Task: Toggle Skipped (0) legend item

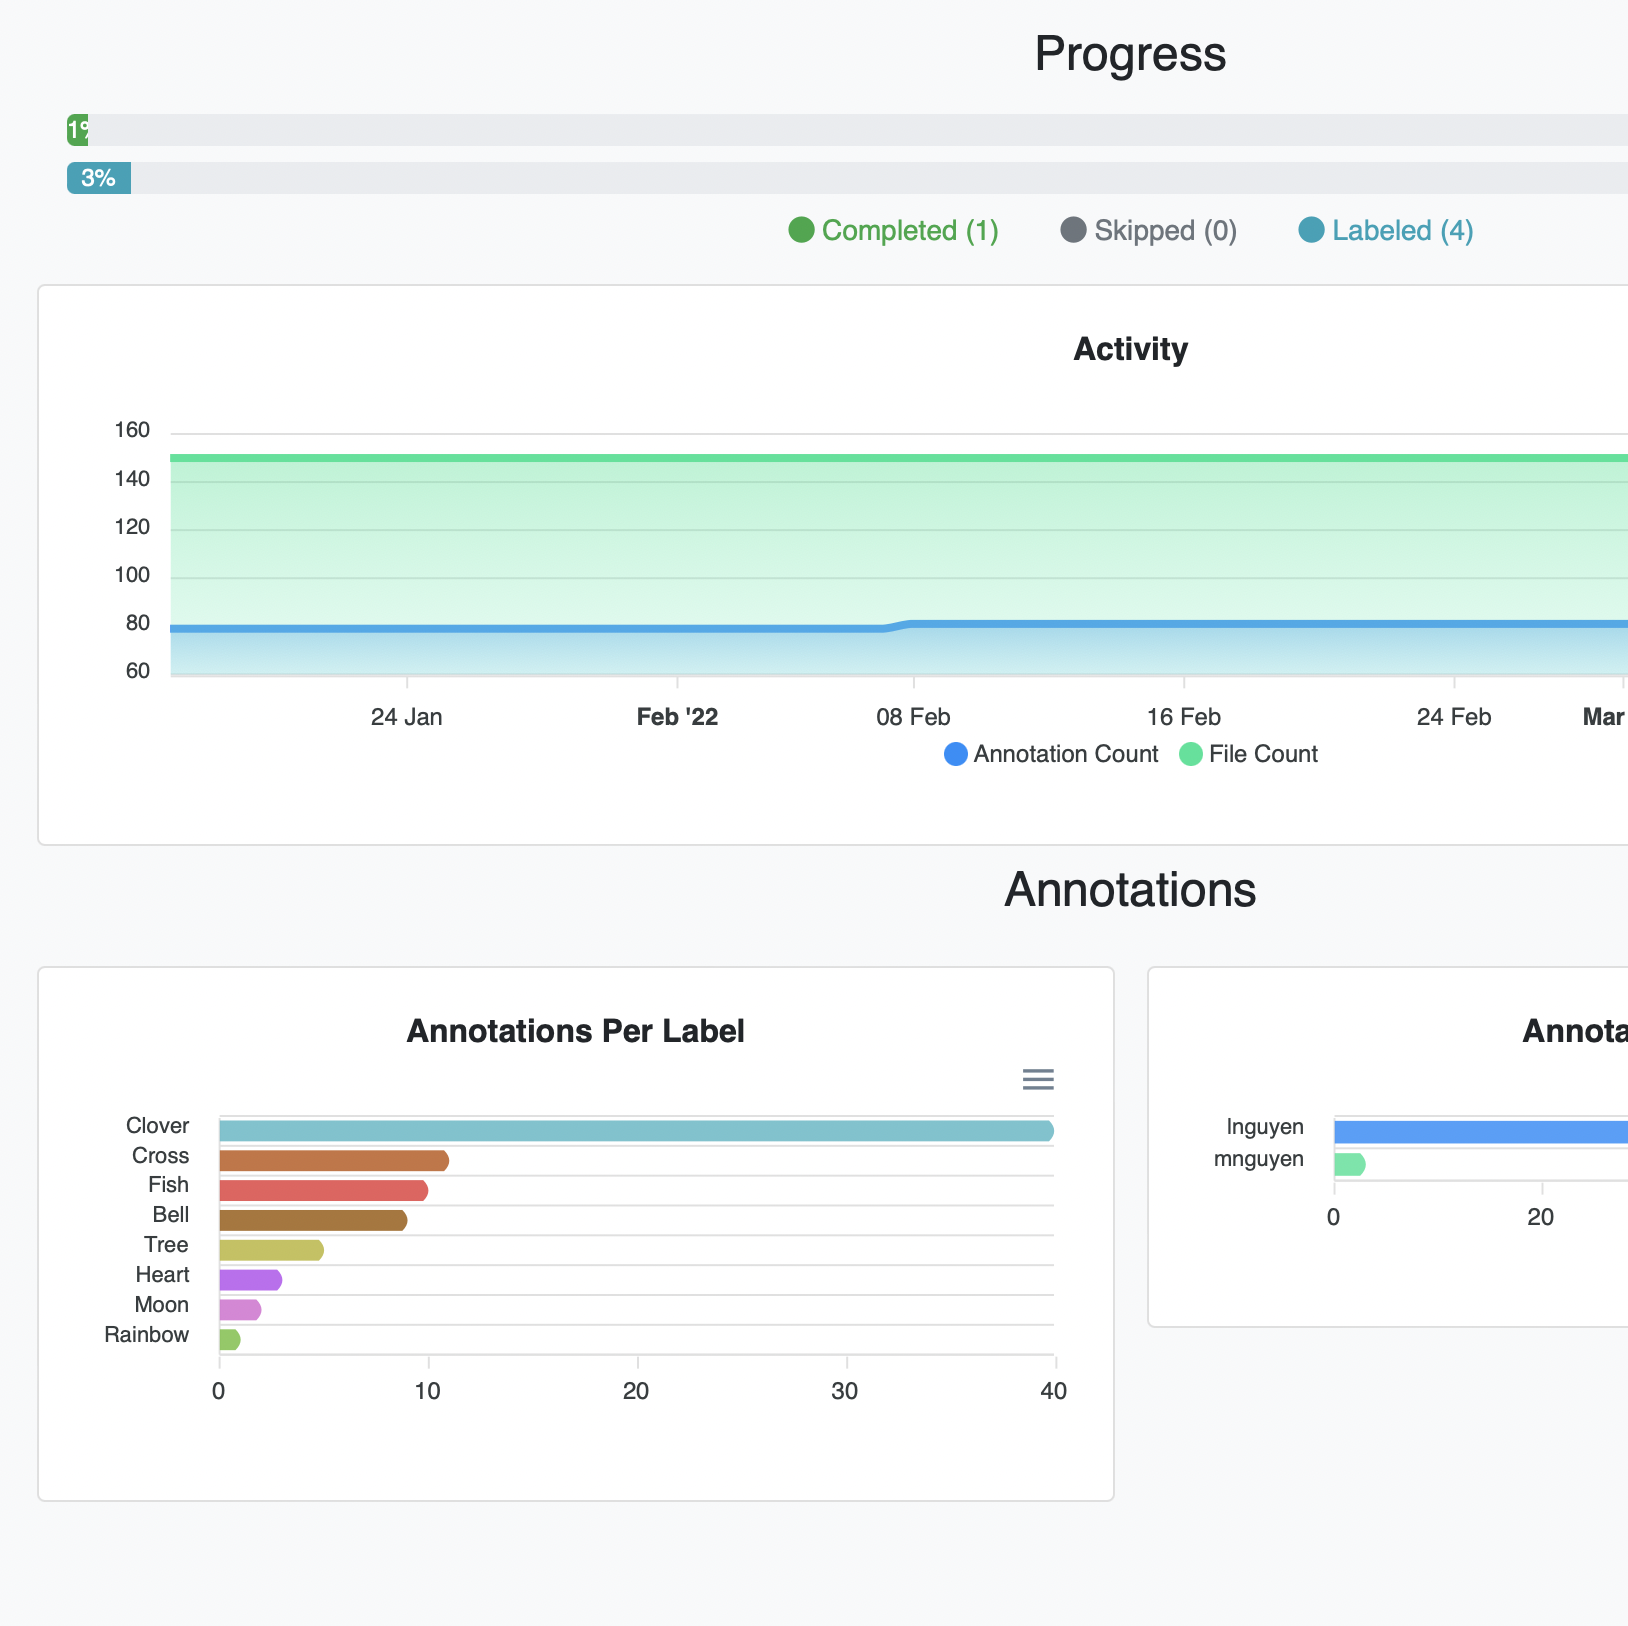Action: (x=1149, y=231)
